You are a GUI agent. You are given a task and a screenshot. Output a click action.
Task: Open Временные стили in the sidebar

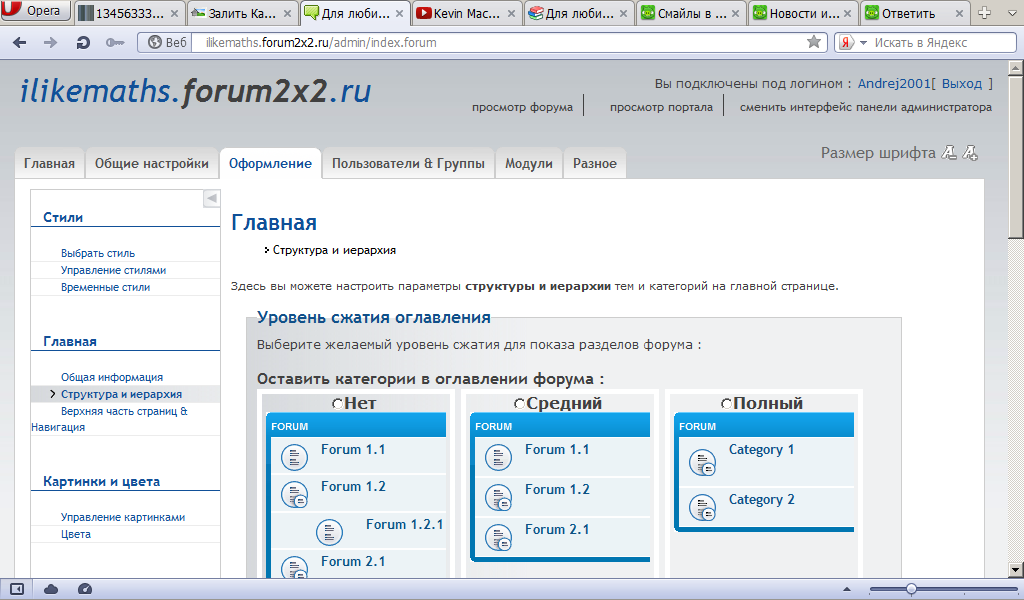105,287
